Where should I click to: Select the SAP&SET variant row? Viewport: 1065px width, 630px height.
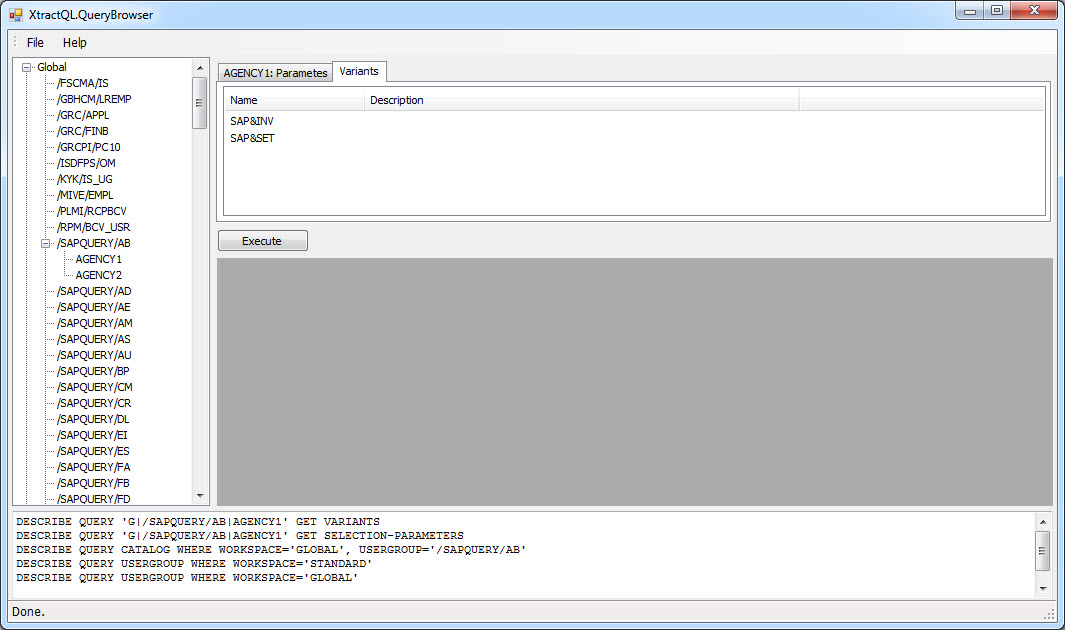pyautogui.click(x=252, y=139)
